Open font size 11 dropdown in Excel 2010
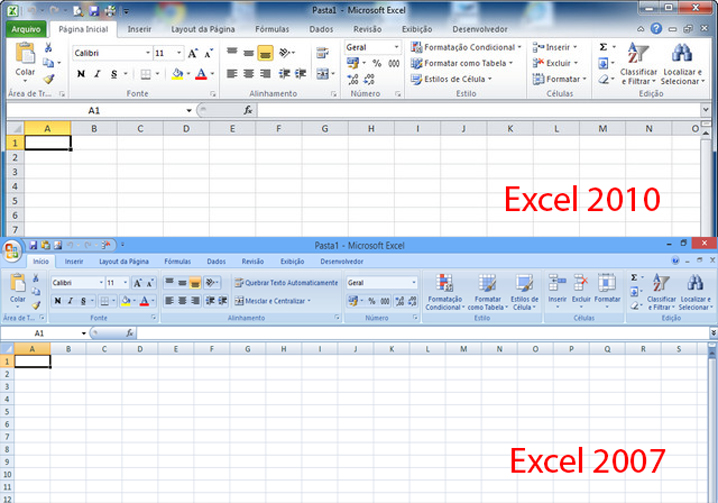718x503 pixels. point(179,53)
